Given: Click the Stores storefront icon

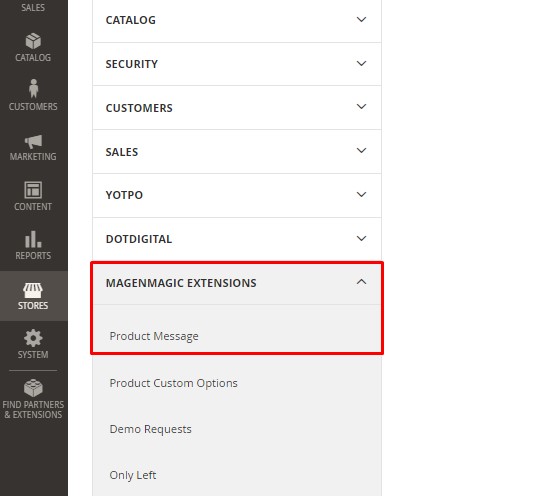Looking at the screenshot, I should [33, 290].
